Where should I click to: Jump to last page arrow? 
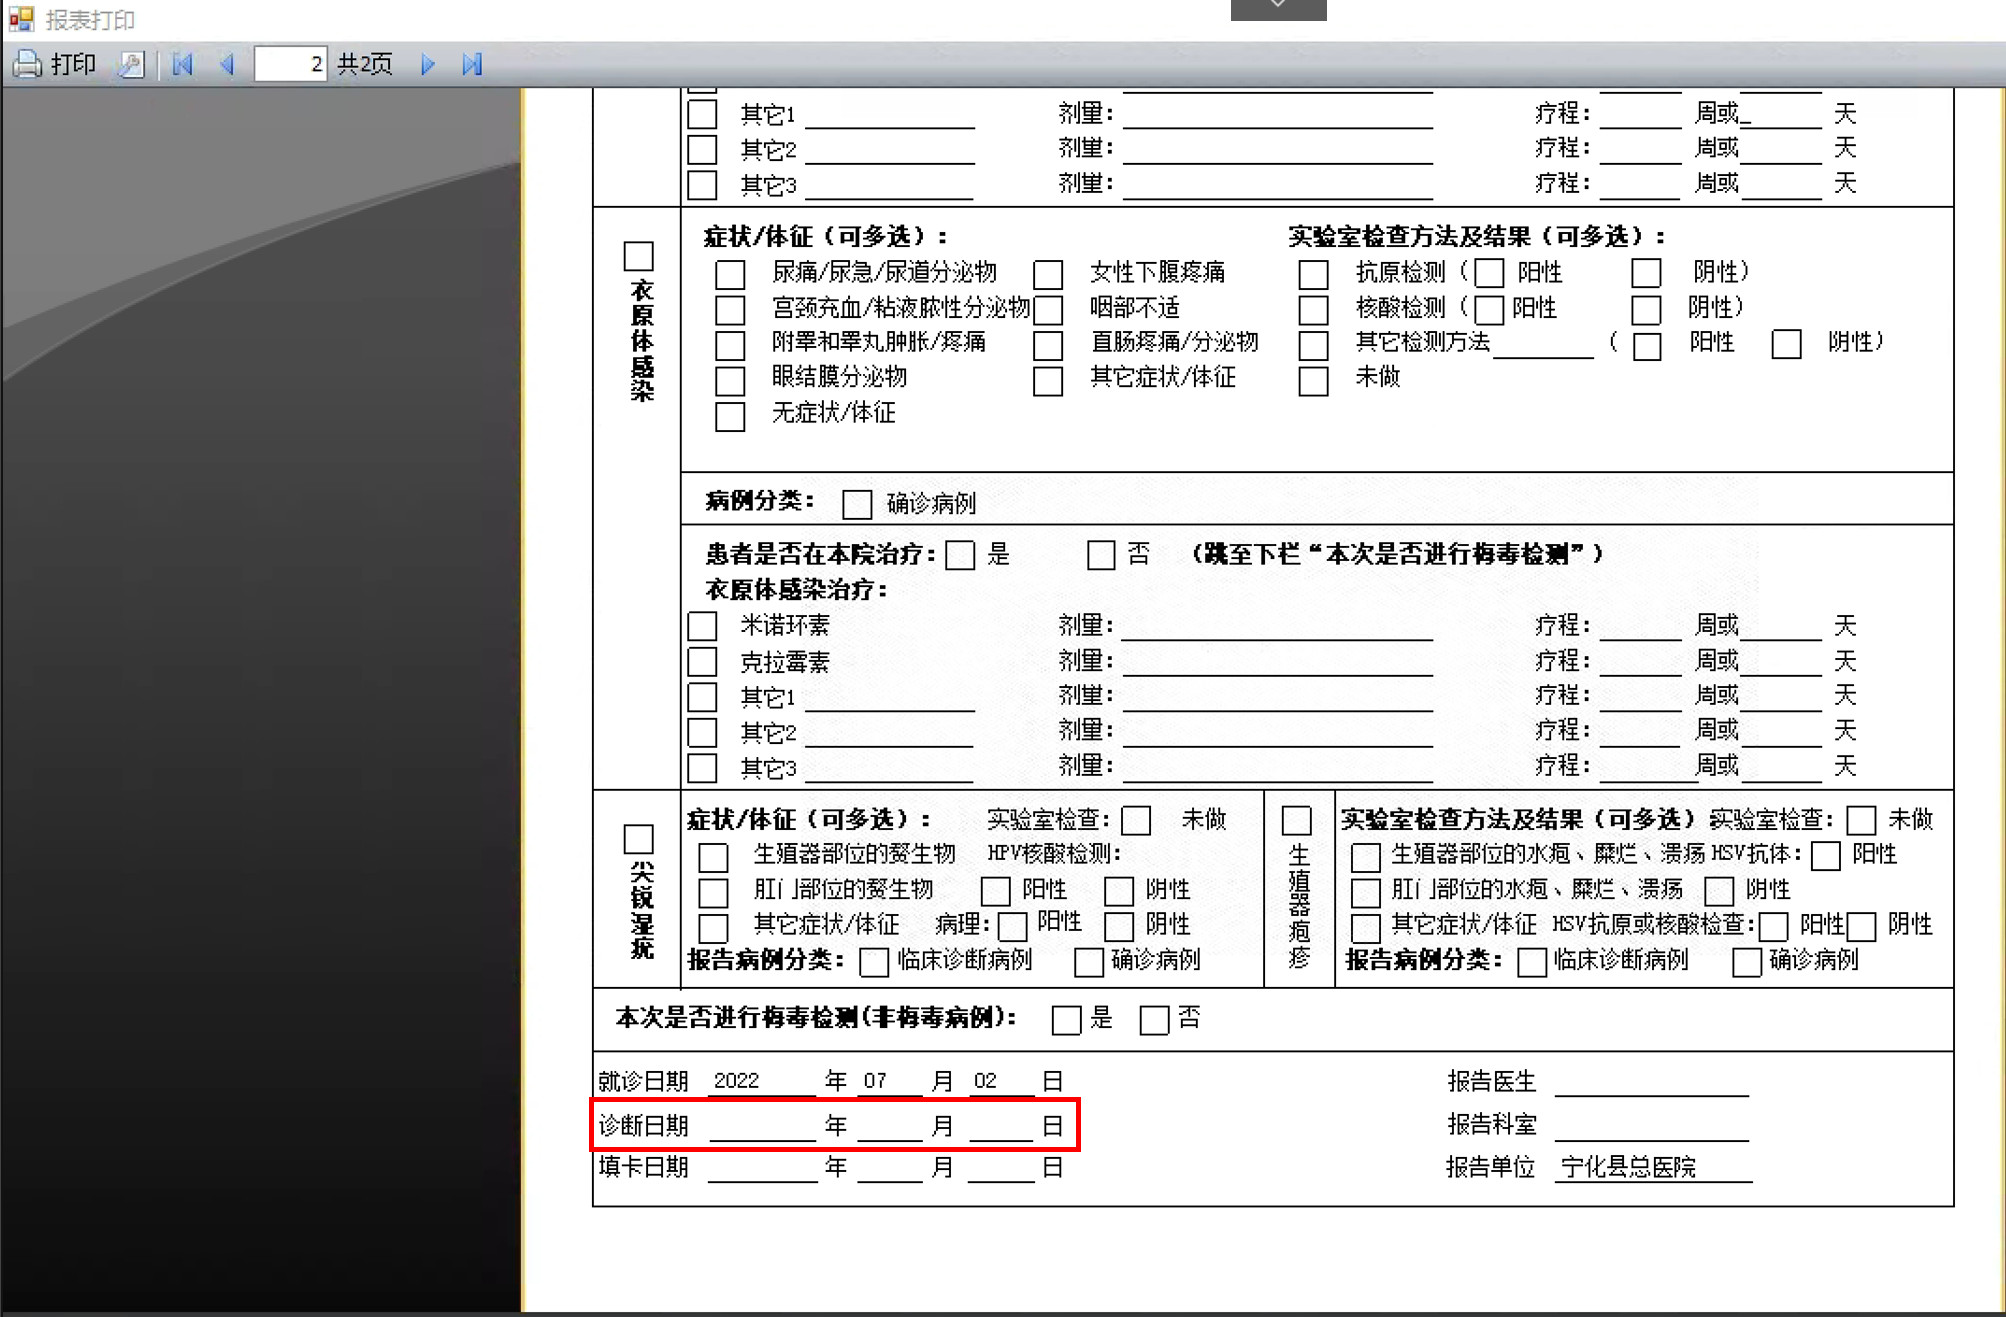[x=472, y=64]
